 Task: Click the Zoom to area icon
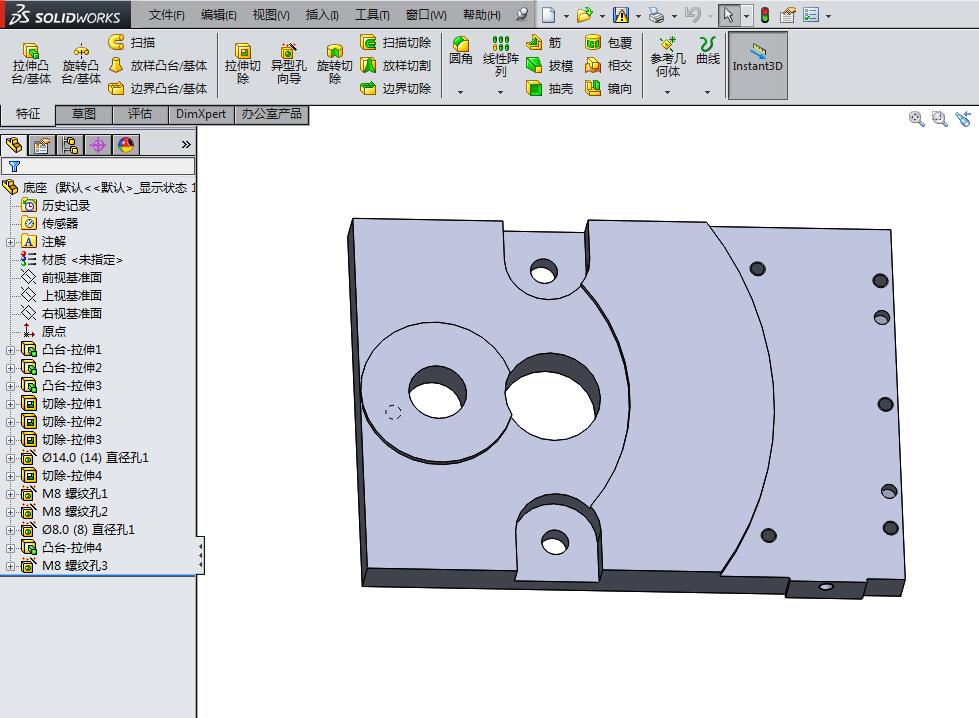[x=939, y=119]
